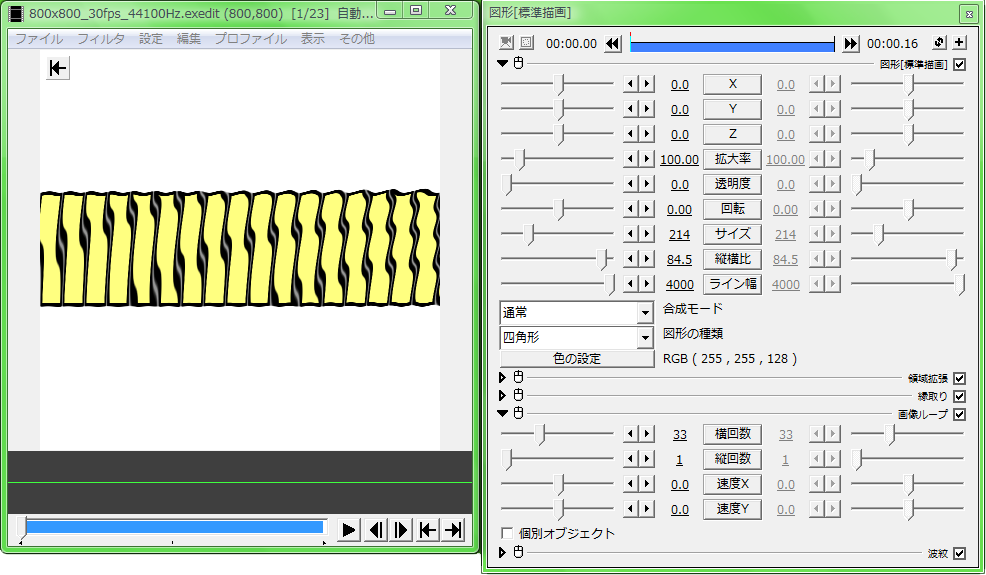
Task: Click mouse icon in 画像ループ row
Action: coord(518,413)
